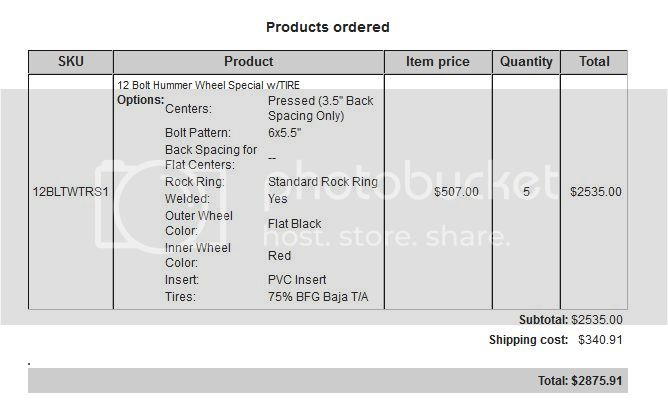Screen dimensions: 668x413
Task: Select the SKU column header
Action: pyautogui.click(x=70, y=62)
